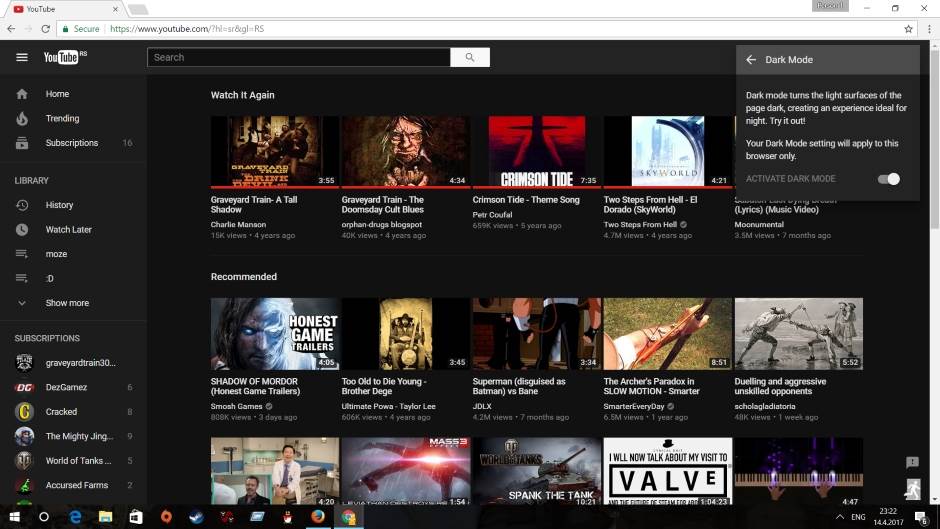Open Accursed Farms channel avatar
Image resolution: width=940 pixels, height=529 pixels.
click(24, 485)
